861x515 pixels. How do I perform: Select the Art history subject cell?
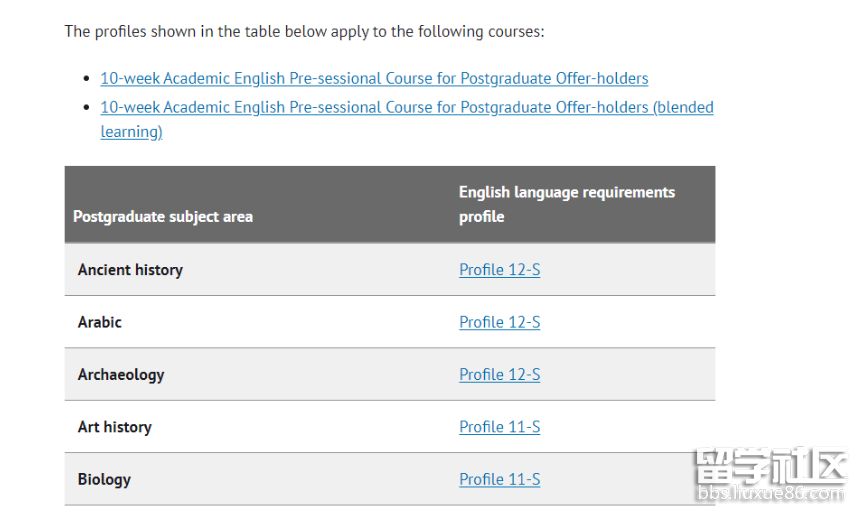tap(115, 427)
